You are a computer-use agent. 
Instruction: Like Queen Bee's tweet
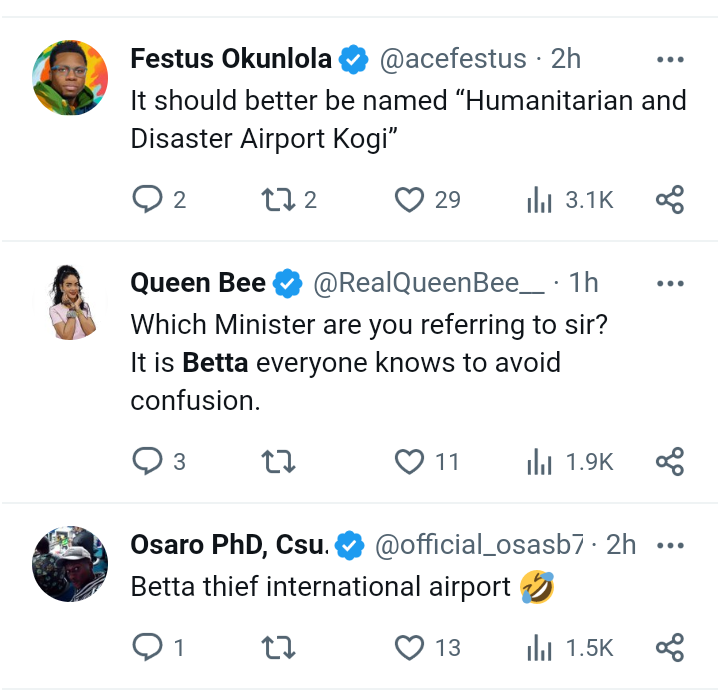click(409, 461)
